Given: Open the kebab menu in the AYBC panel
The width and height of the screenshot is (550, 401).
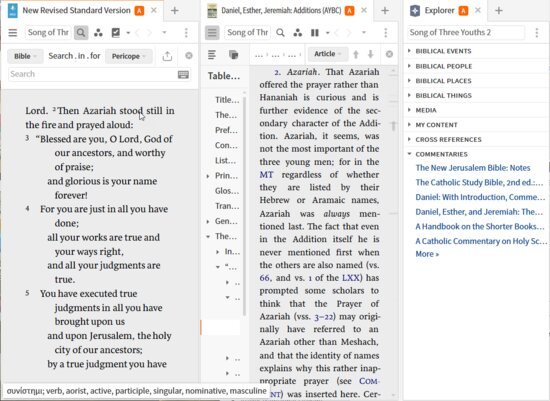Looking at the screenshot, I should 386,33.
